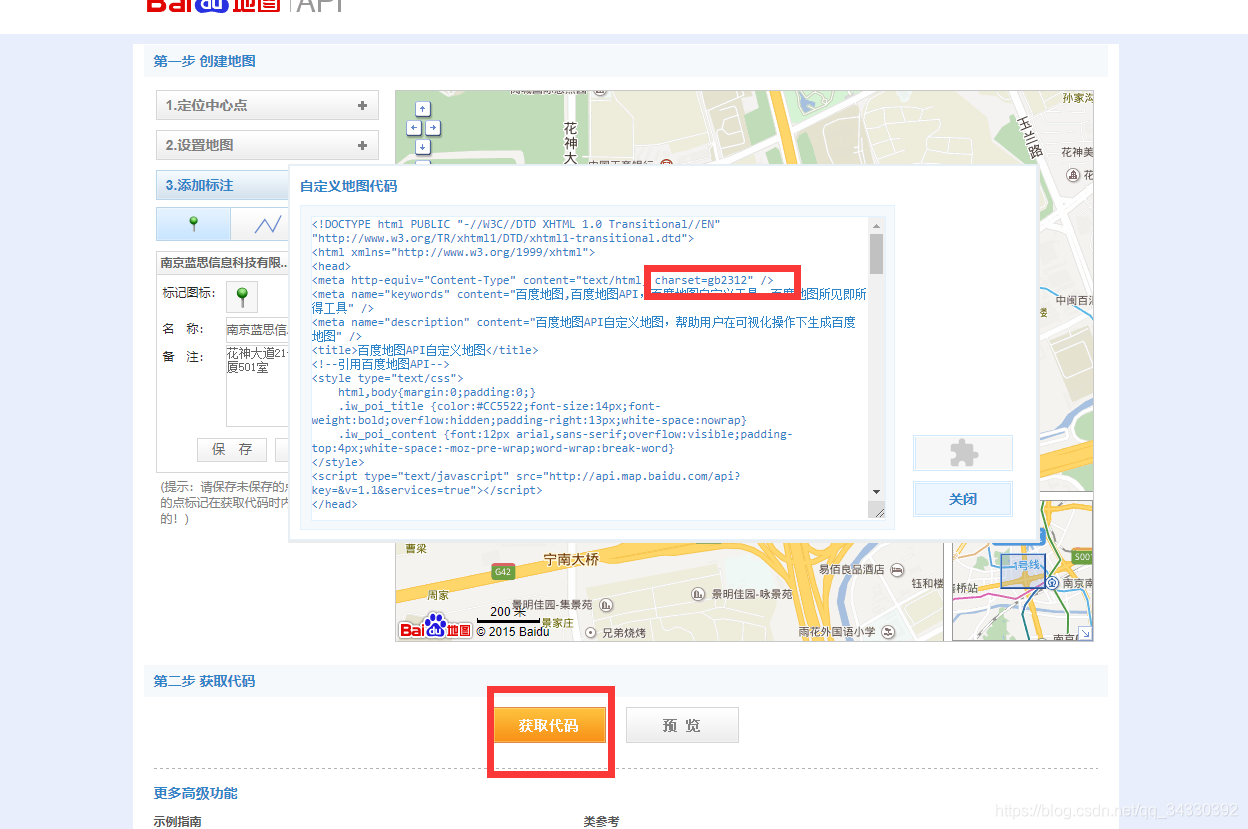Open the 3.添加标注 section header
The height and width of the screenshot is (829, 1248).
point(222,185)
